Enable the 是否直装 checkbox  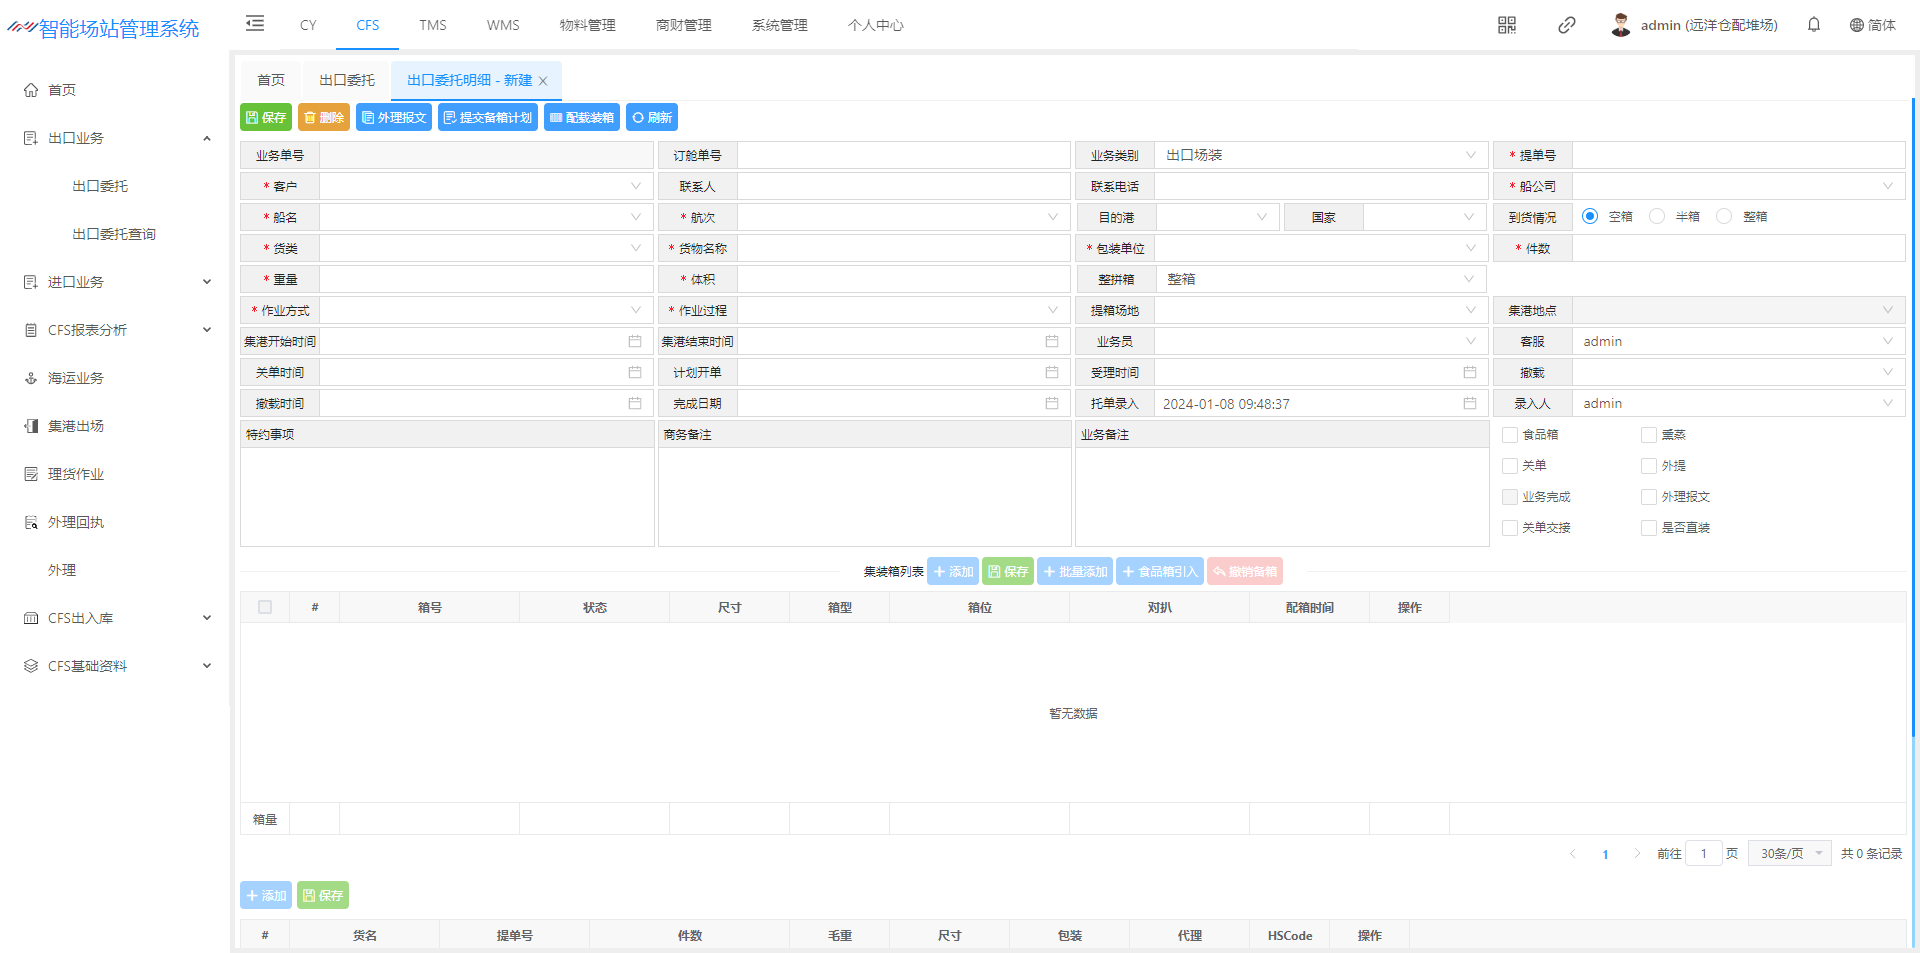click(x=1649, y=528)
